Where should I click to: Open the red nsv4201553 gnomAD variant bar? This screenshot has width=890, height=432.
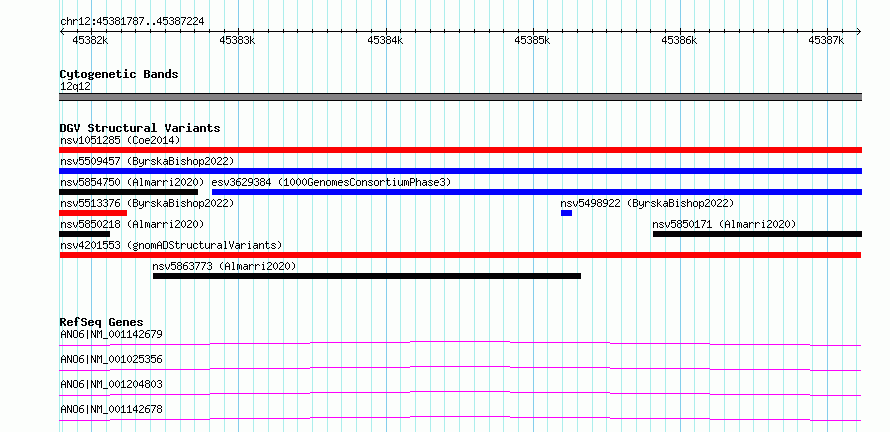click(460, 255)
